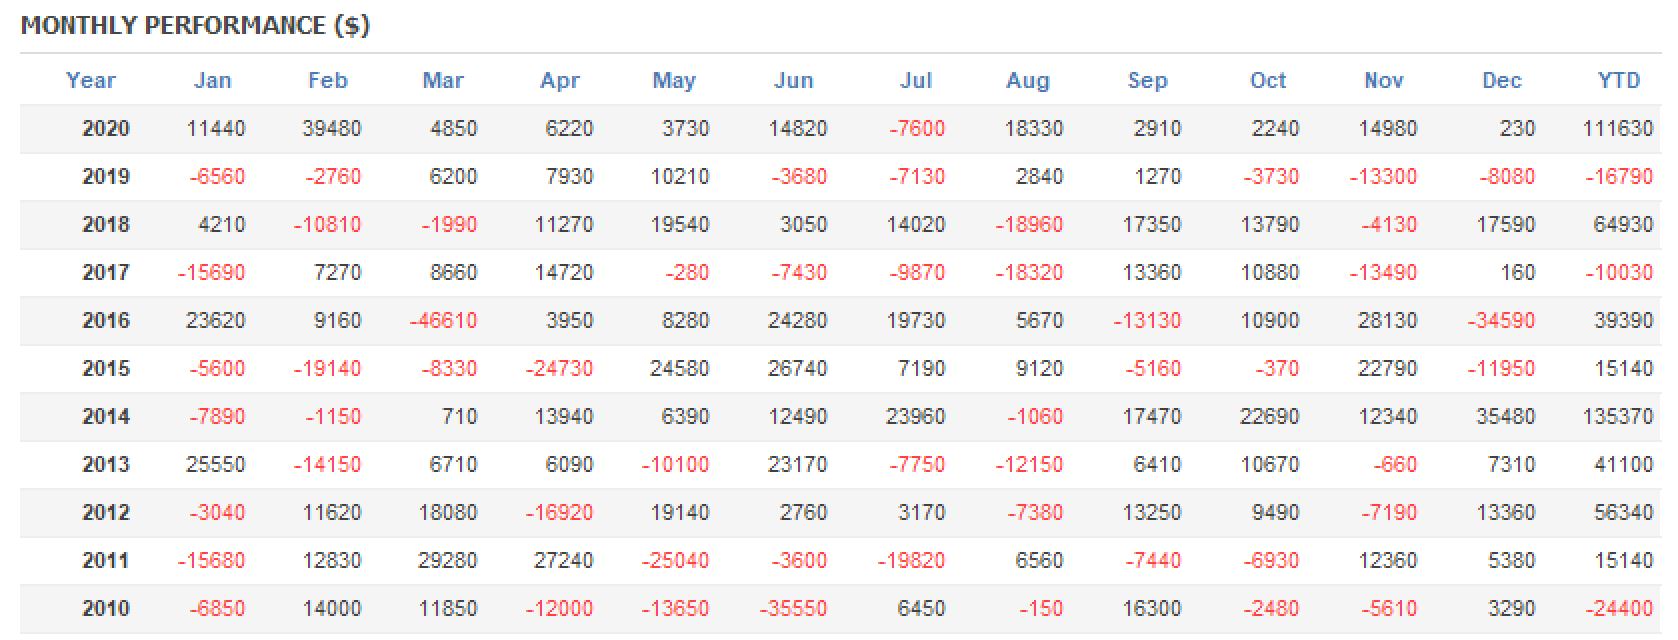Select the Dec column header
This screenshot has height=640, width=1678.
tap(1501, 81)
